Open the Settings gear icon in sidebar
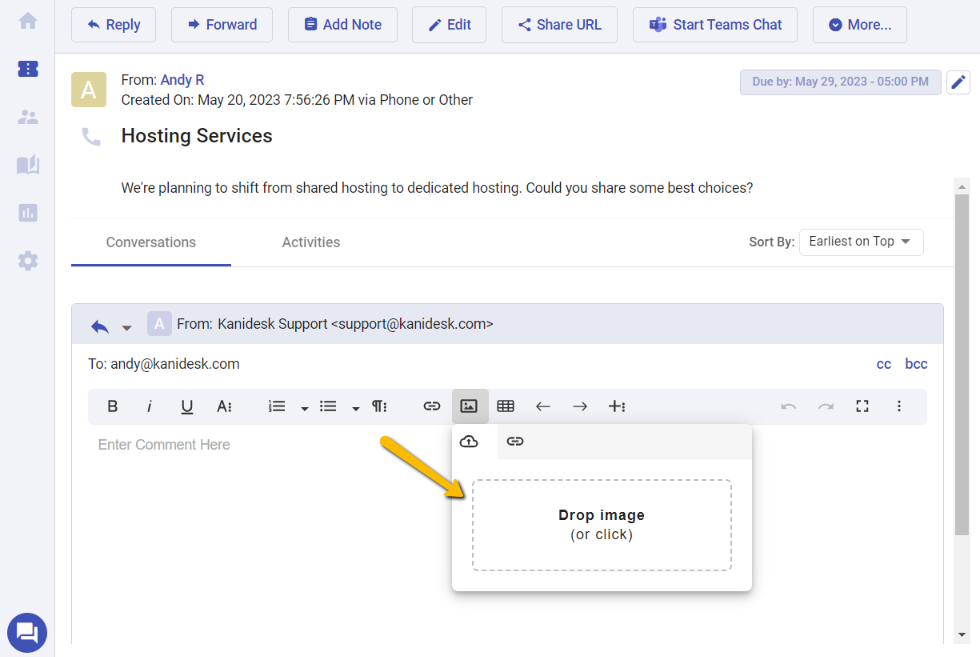The image size is (980, 657). (x=28, y=261)
